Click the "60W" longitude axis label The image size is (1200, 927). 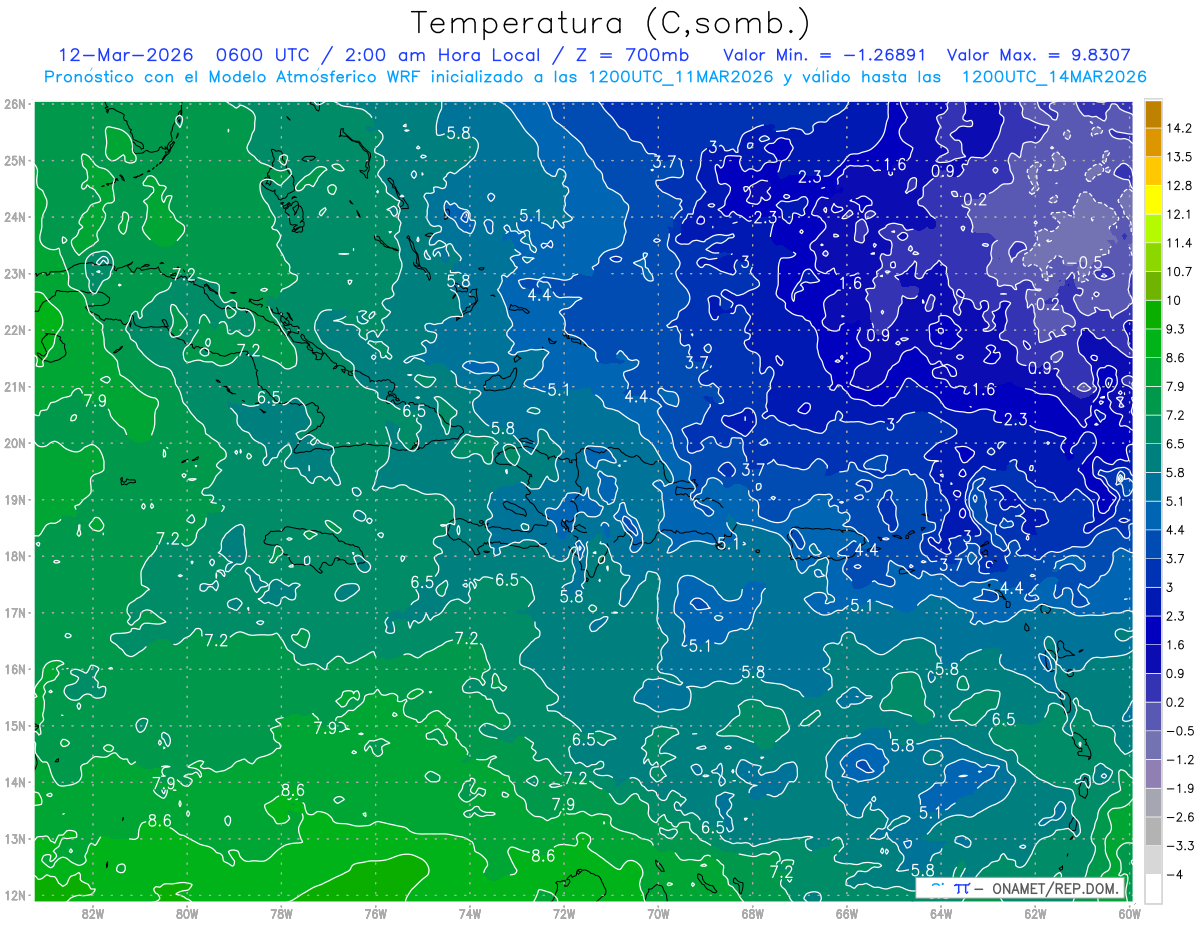click(x=1129, y=913)
